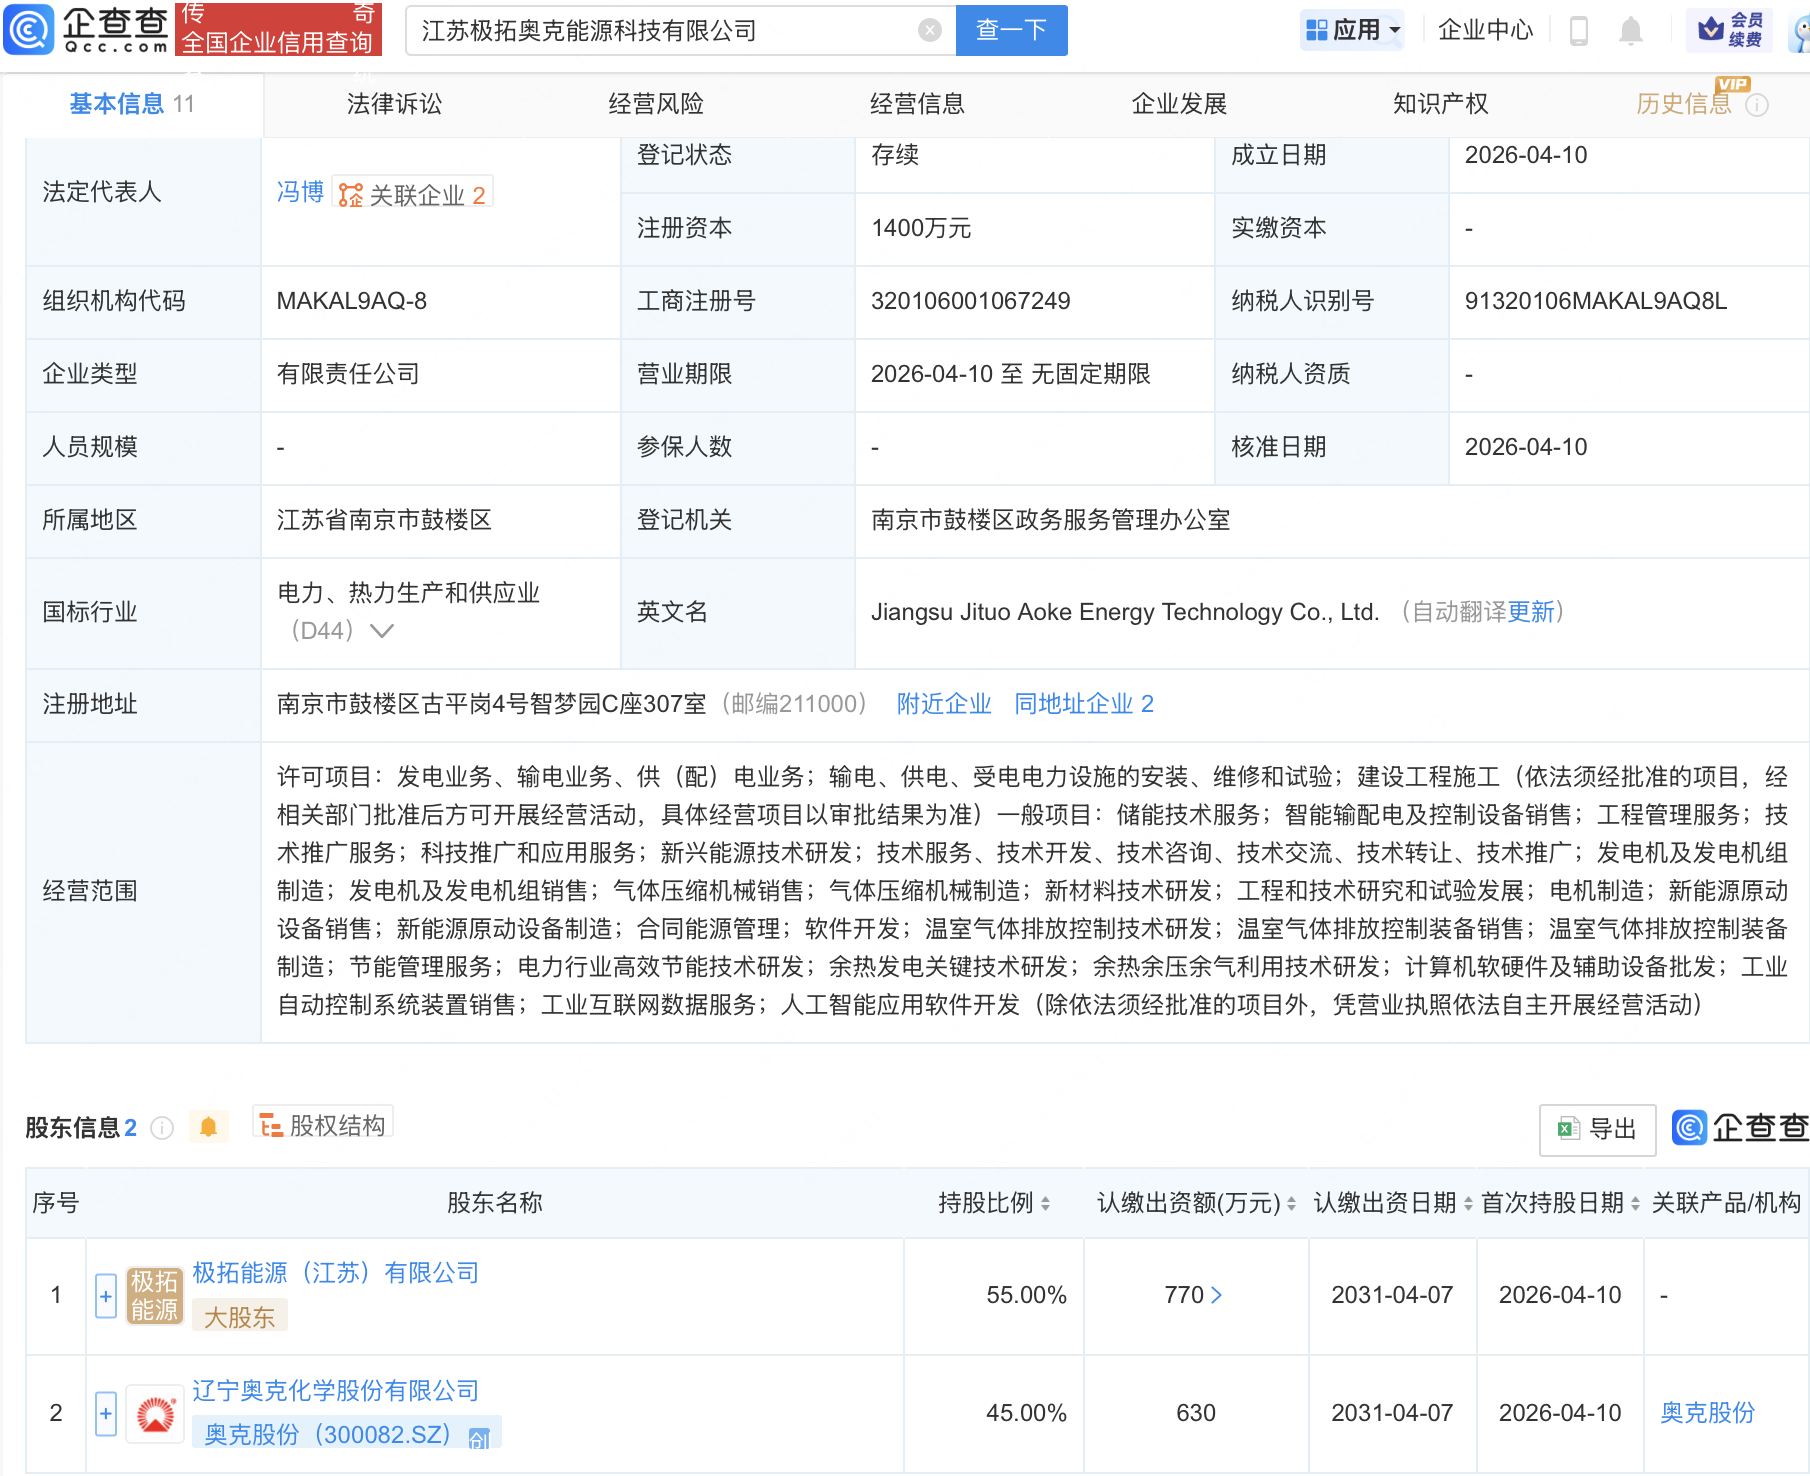Click the info icon beside 历史信息
The image size is (1810, 1476).
[x=1757, y=105]
